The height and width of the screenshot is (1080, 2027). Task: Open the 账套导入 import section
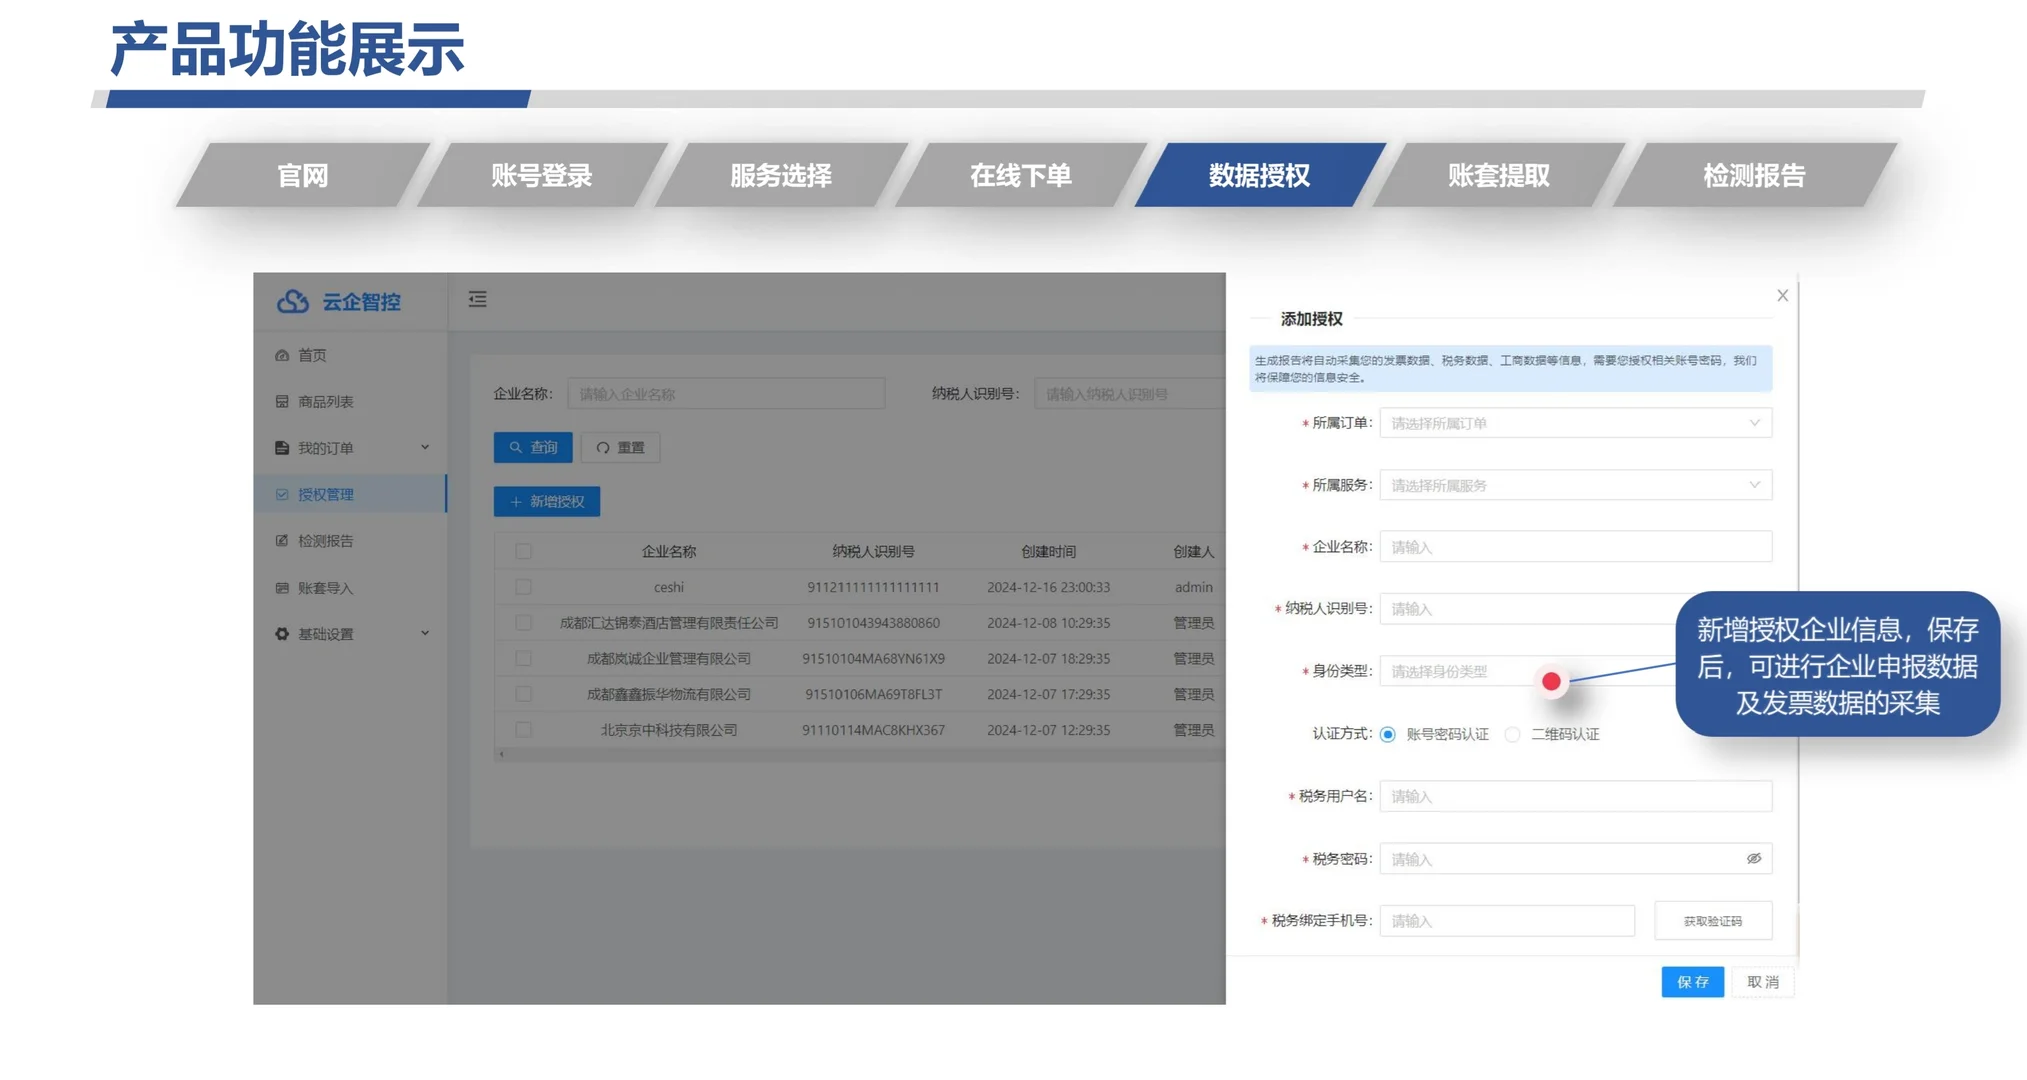click(x=323, y=587)
